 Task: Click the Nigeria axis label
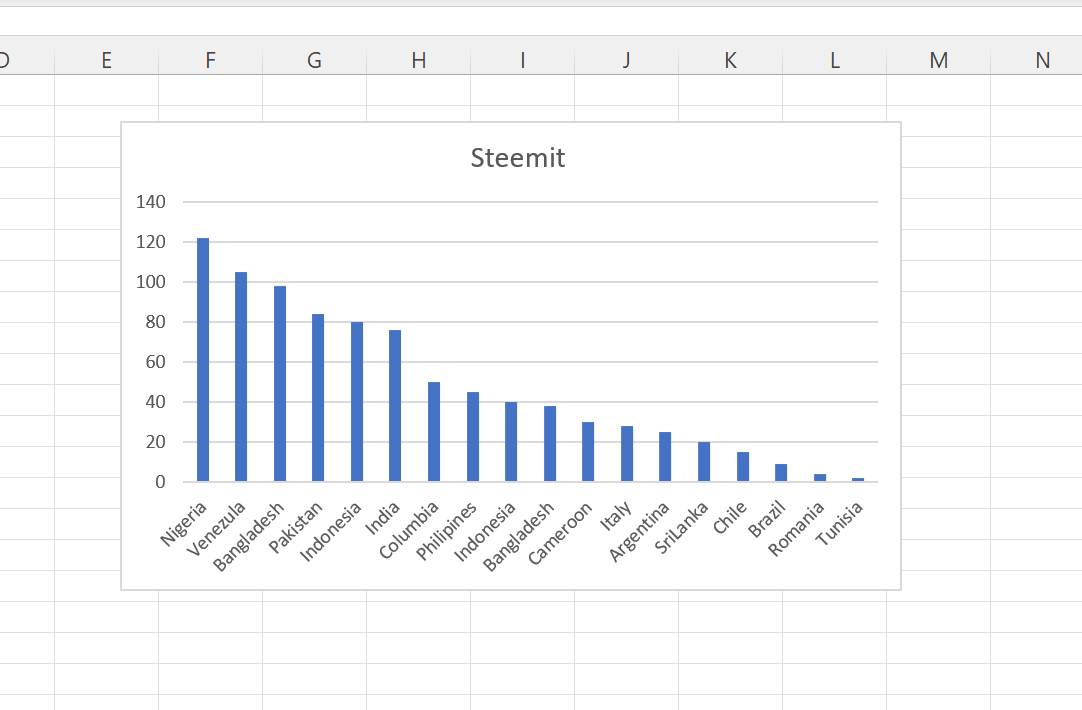pos(184,524)
